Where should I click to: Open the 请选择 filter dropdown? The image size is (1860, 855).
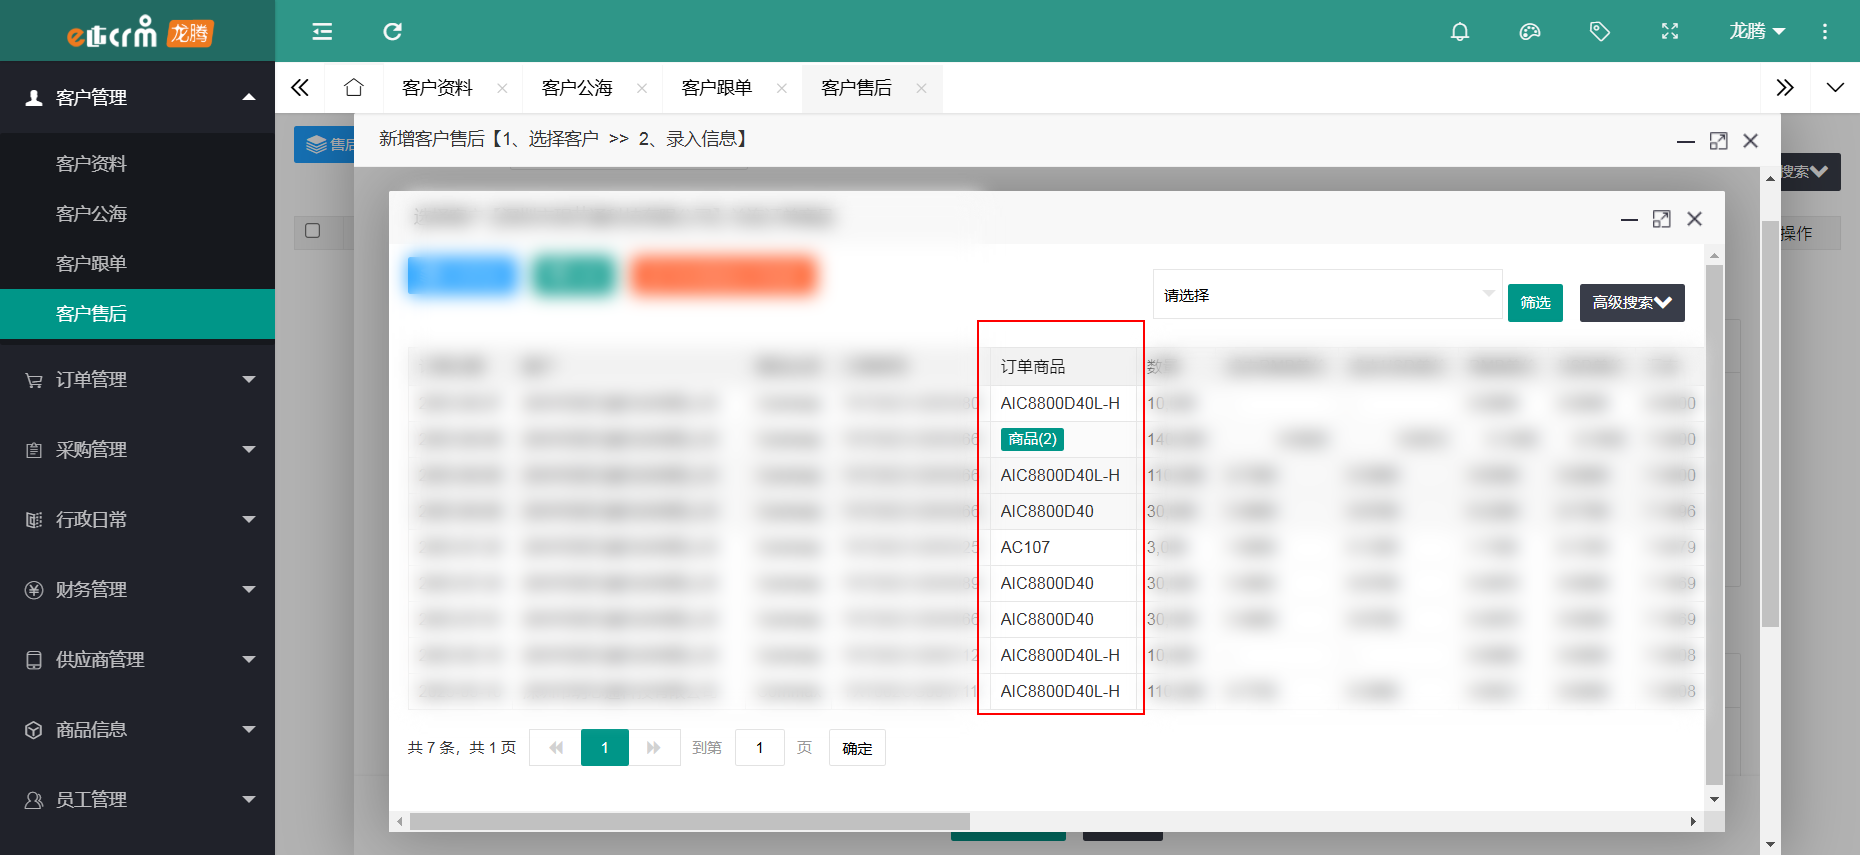click(1326, 295)
